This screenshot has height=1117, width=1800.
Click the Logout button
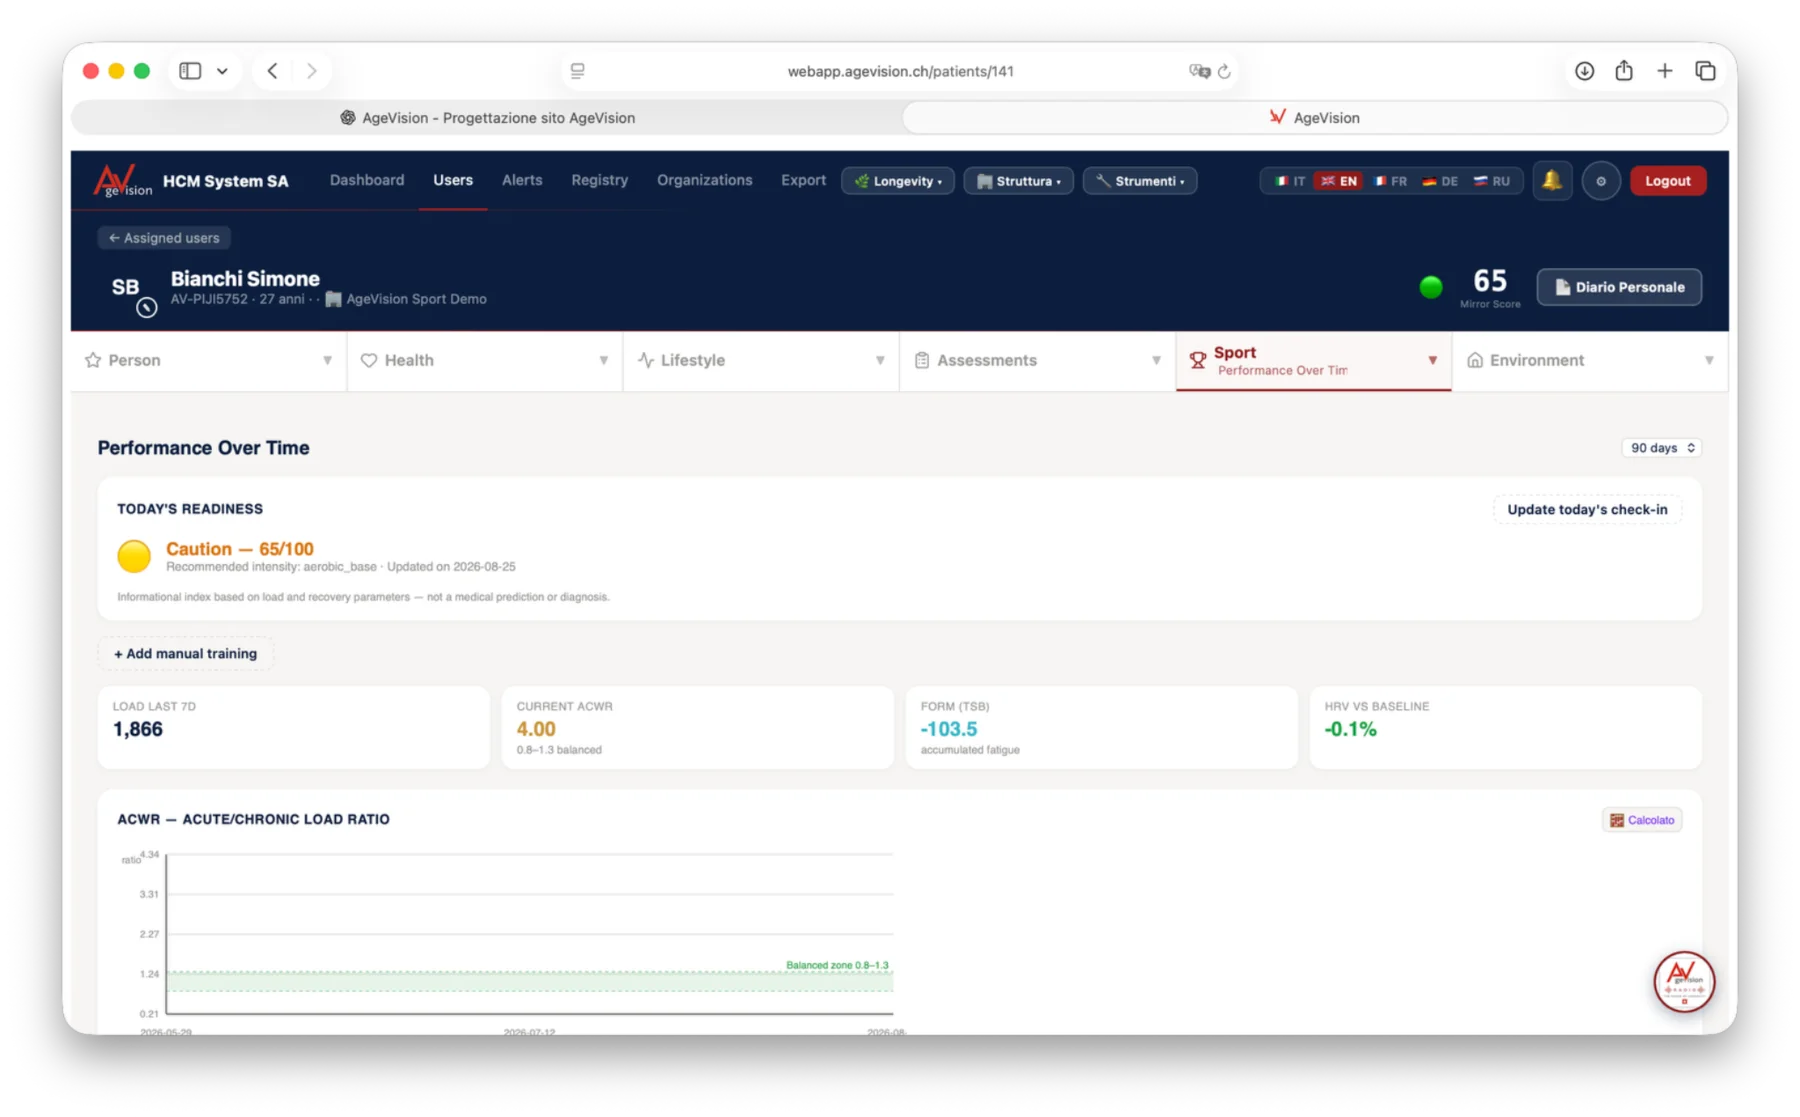[x=1667, y=181]
